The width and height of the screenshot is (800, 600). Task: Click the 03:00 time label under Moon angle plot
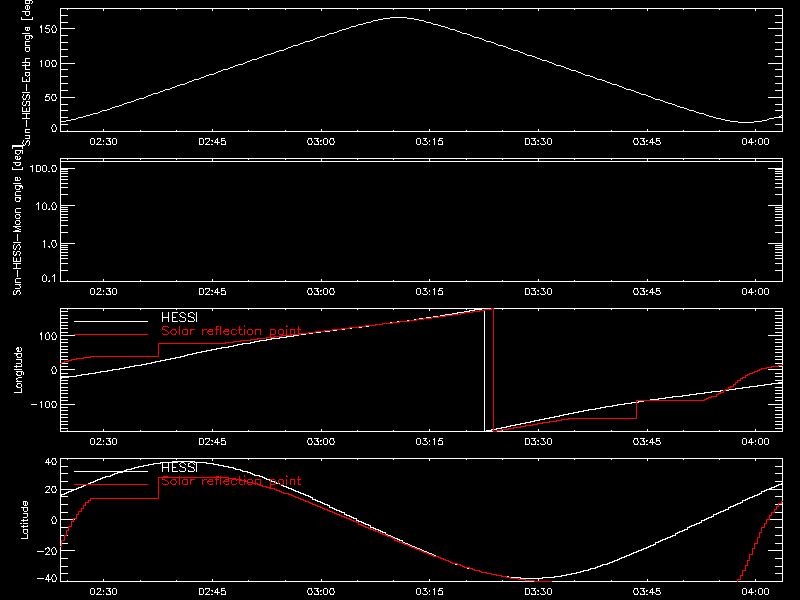[x=321, y=292]
